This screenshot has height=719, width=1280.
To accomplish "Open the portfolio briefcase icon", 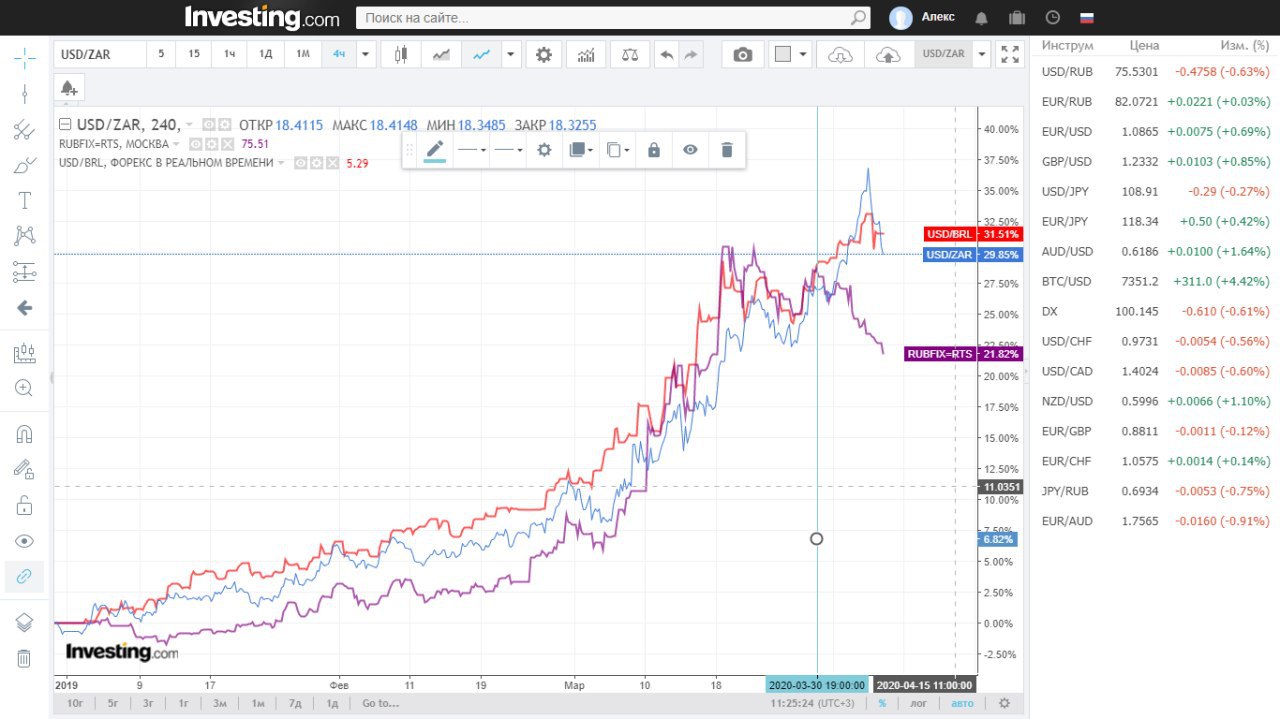I will [1017, 18].
